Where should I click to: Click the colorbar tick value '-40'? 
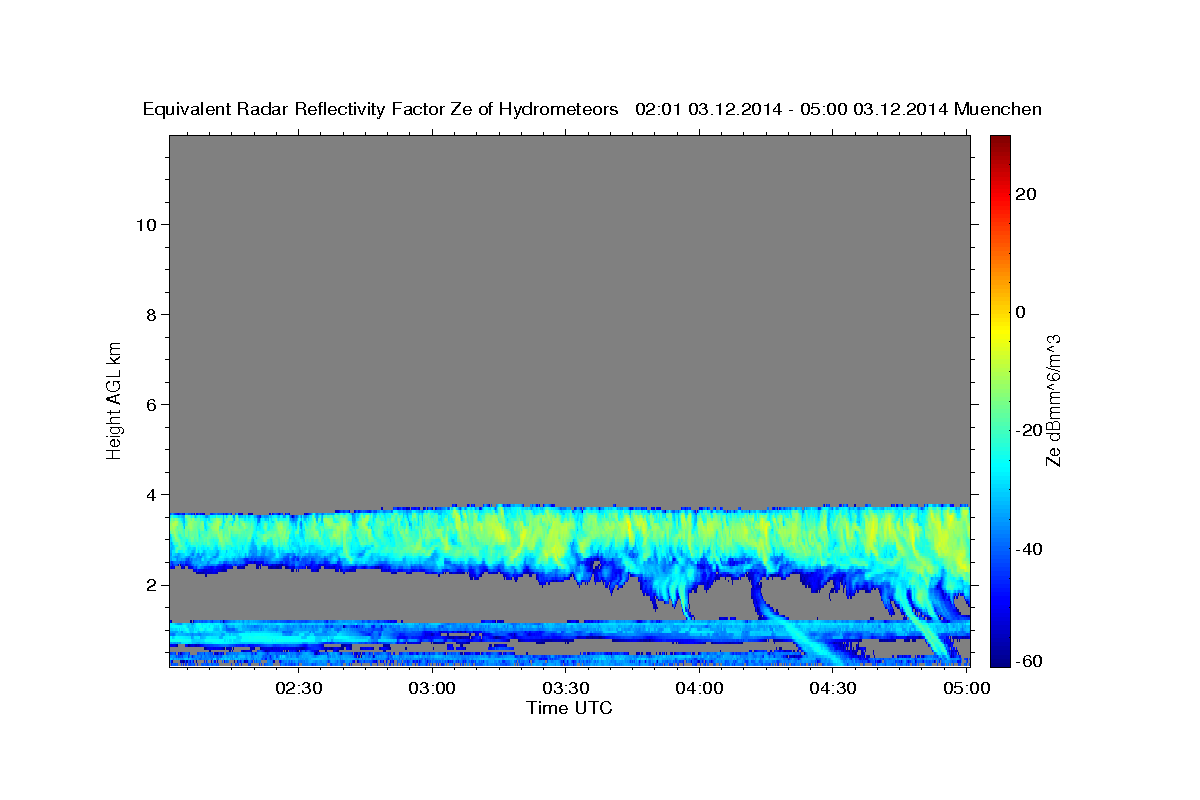(x=1028, y=549)
